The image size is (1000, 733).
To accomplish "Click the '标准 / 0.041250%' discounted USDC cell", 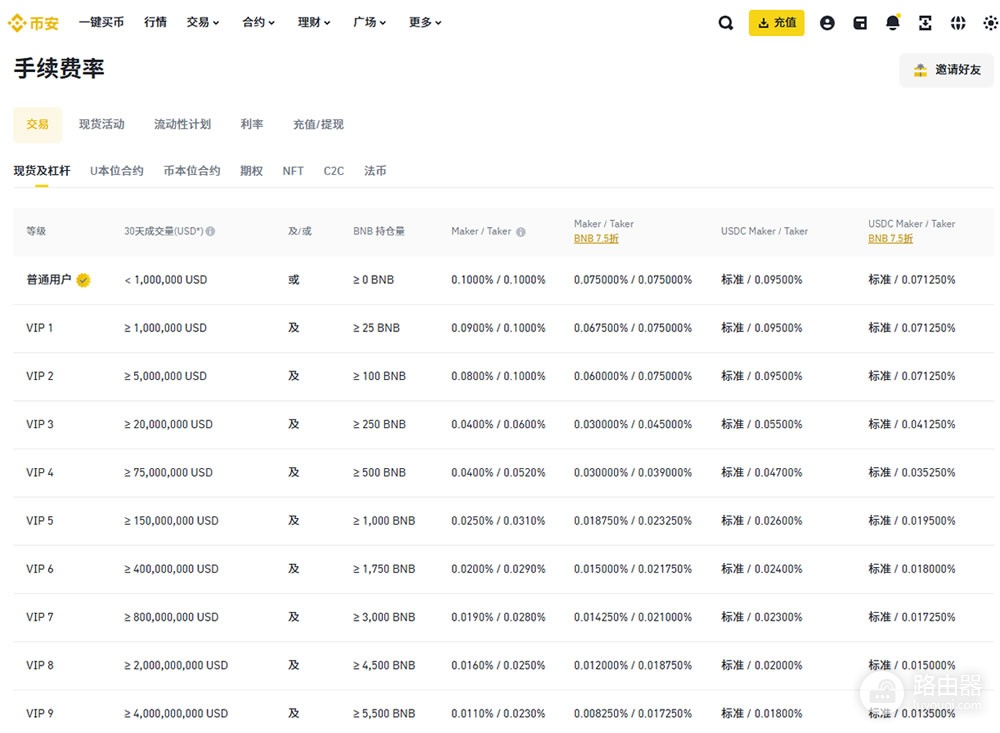I will (911, 424).
